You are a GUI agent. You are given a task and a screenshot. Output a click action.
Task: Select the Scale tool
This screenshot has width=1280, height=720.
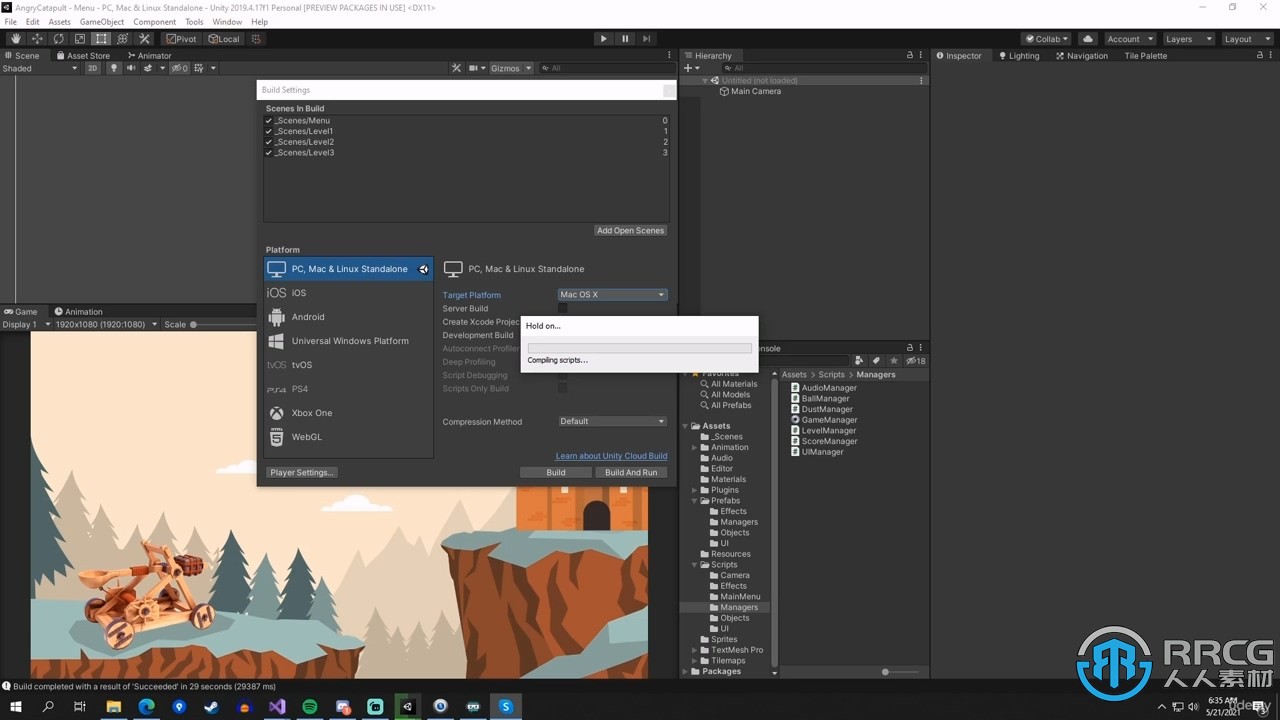[x=80, y=39]
